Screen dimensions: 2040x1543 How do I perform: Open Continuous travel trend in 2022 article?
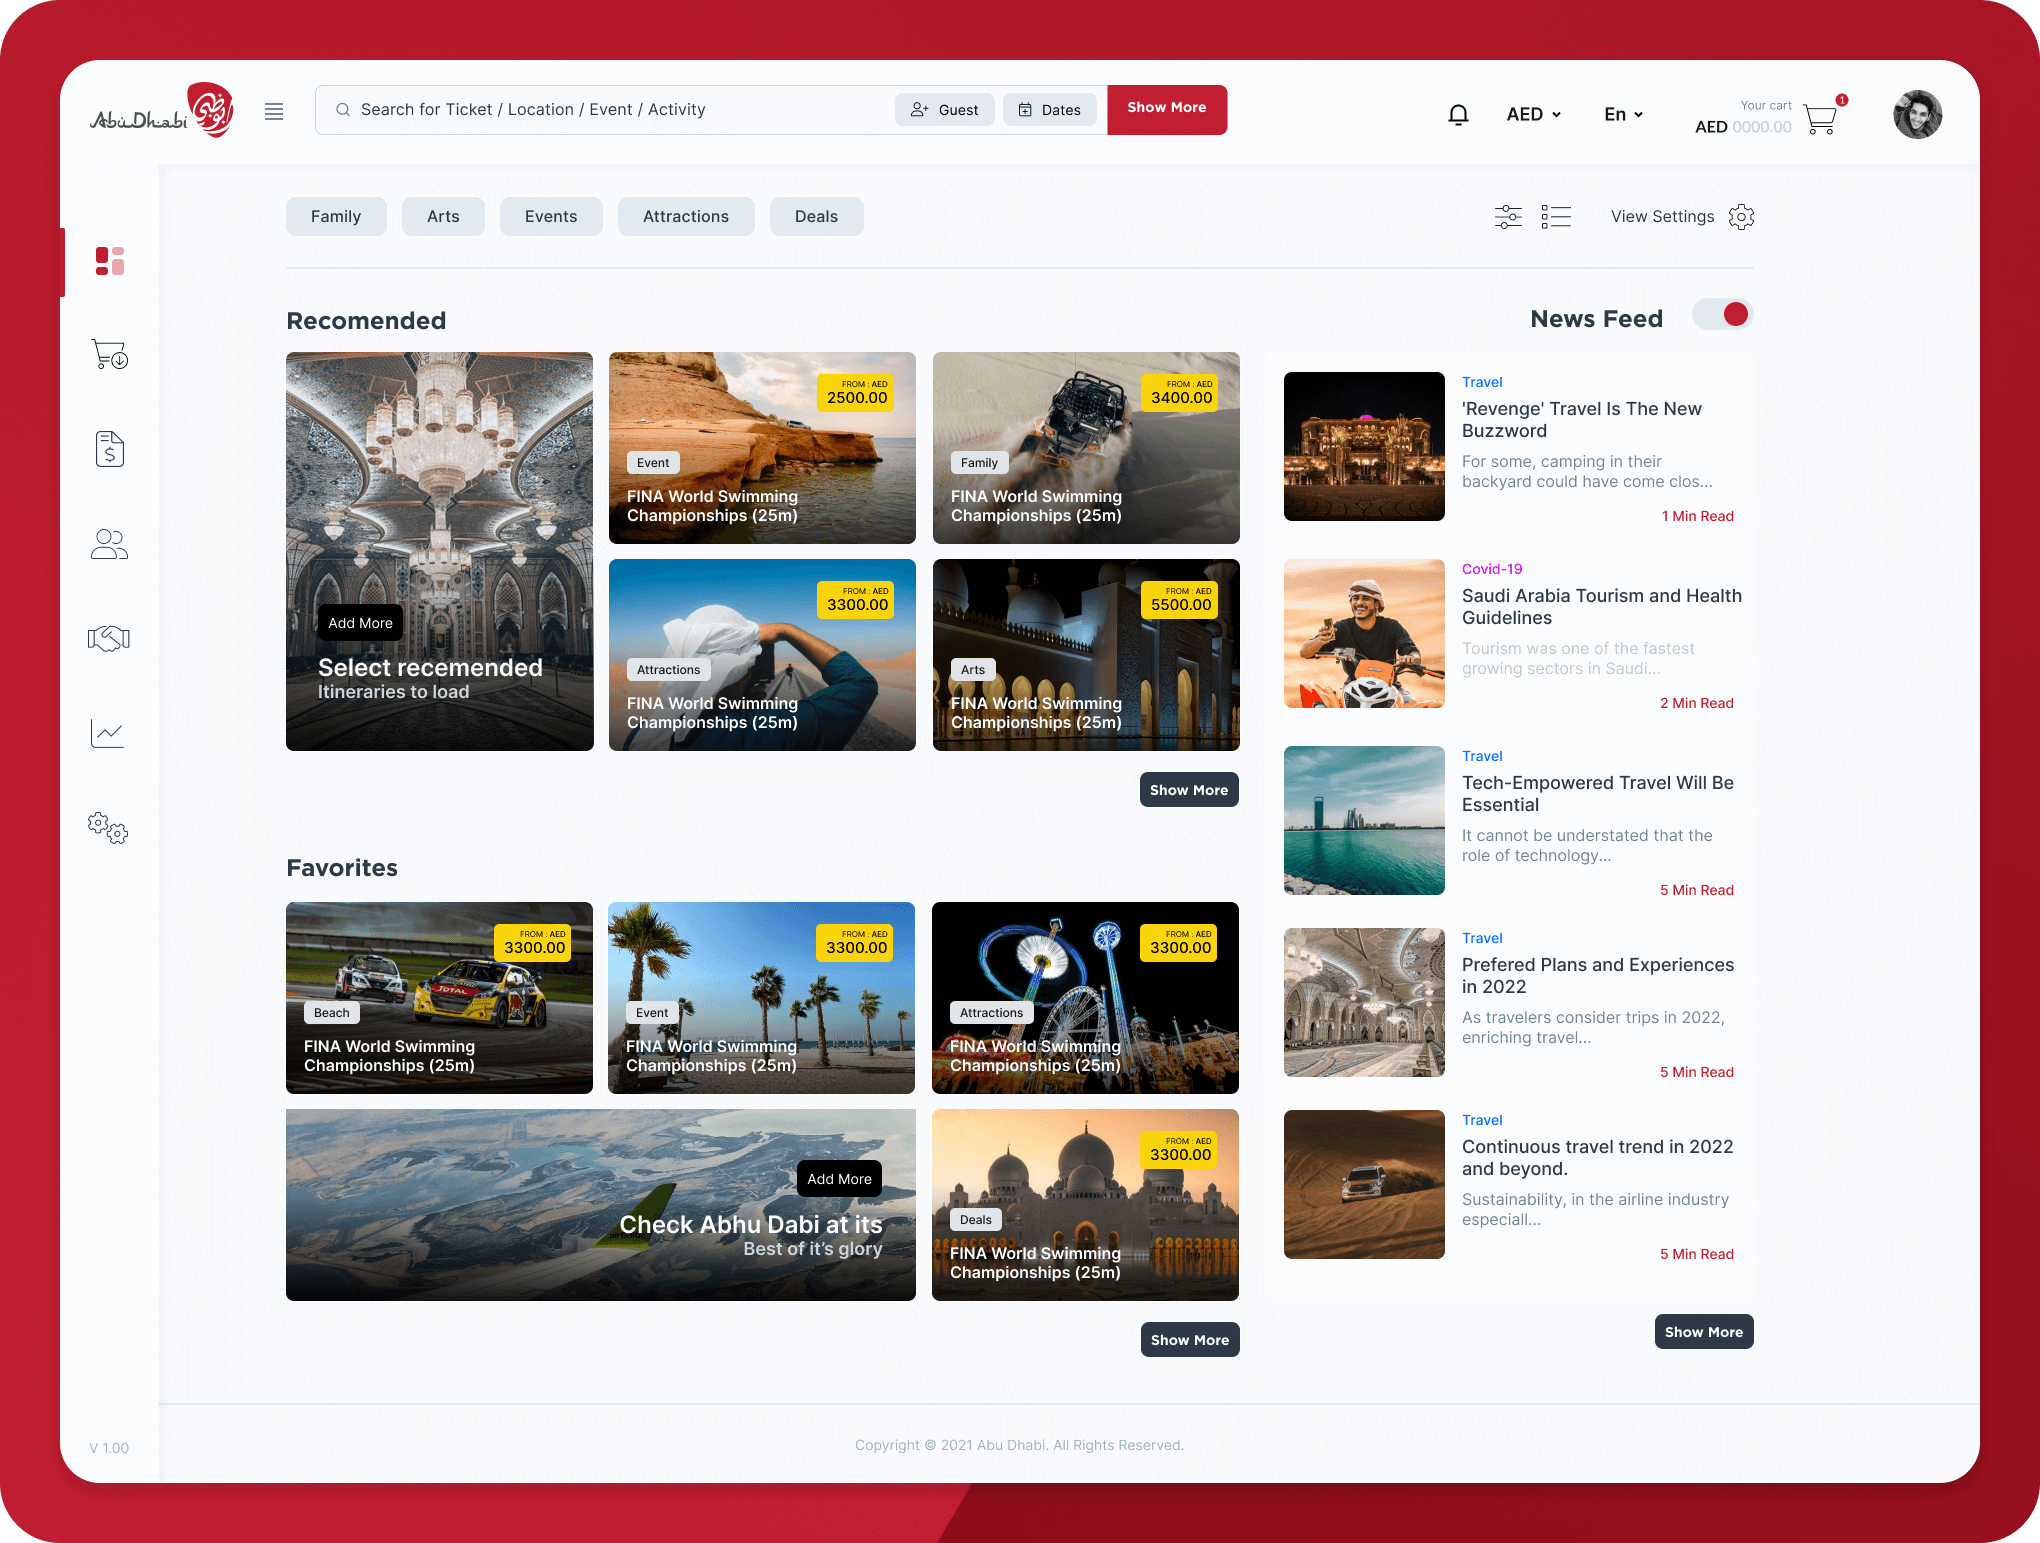(1598, 1158)
